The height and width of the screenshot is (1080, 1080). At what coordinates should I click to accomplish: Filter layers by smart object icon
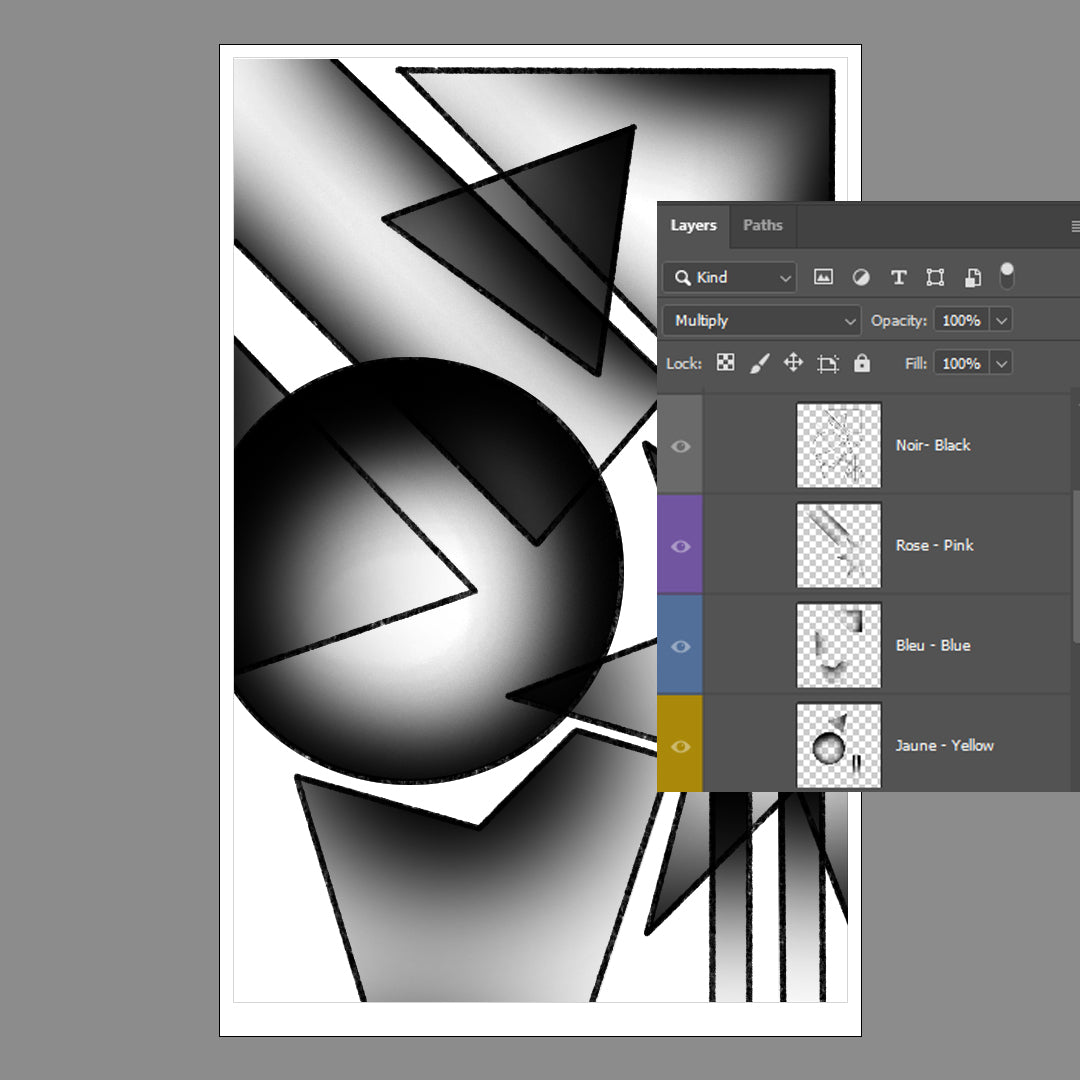pyautogui.click(x=972, y=277)
